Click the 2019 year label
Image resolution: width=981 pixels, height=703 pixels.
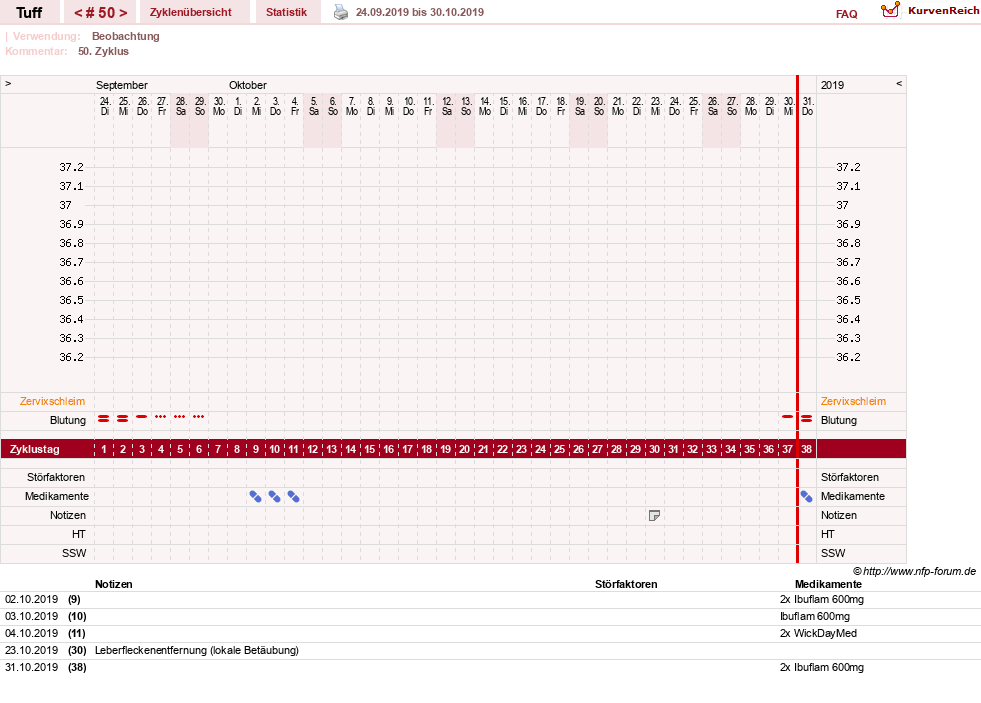833,85
